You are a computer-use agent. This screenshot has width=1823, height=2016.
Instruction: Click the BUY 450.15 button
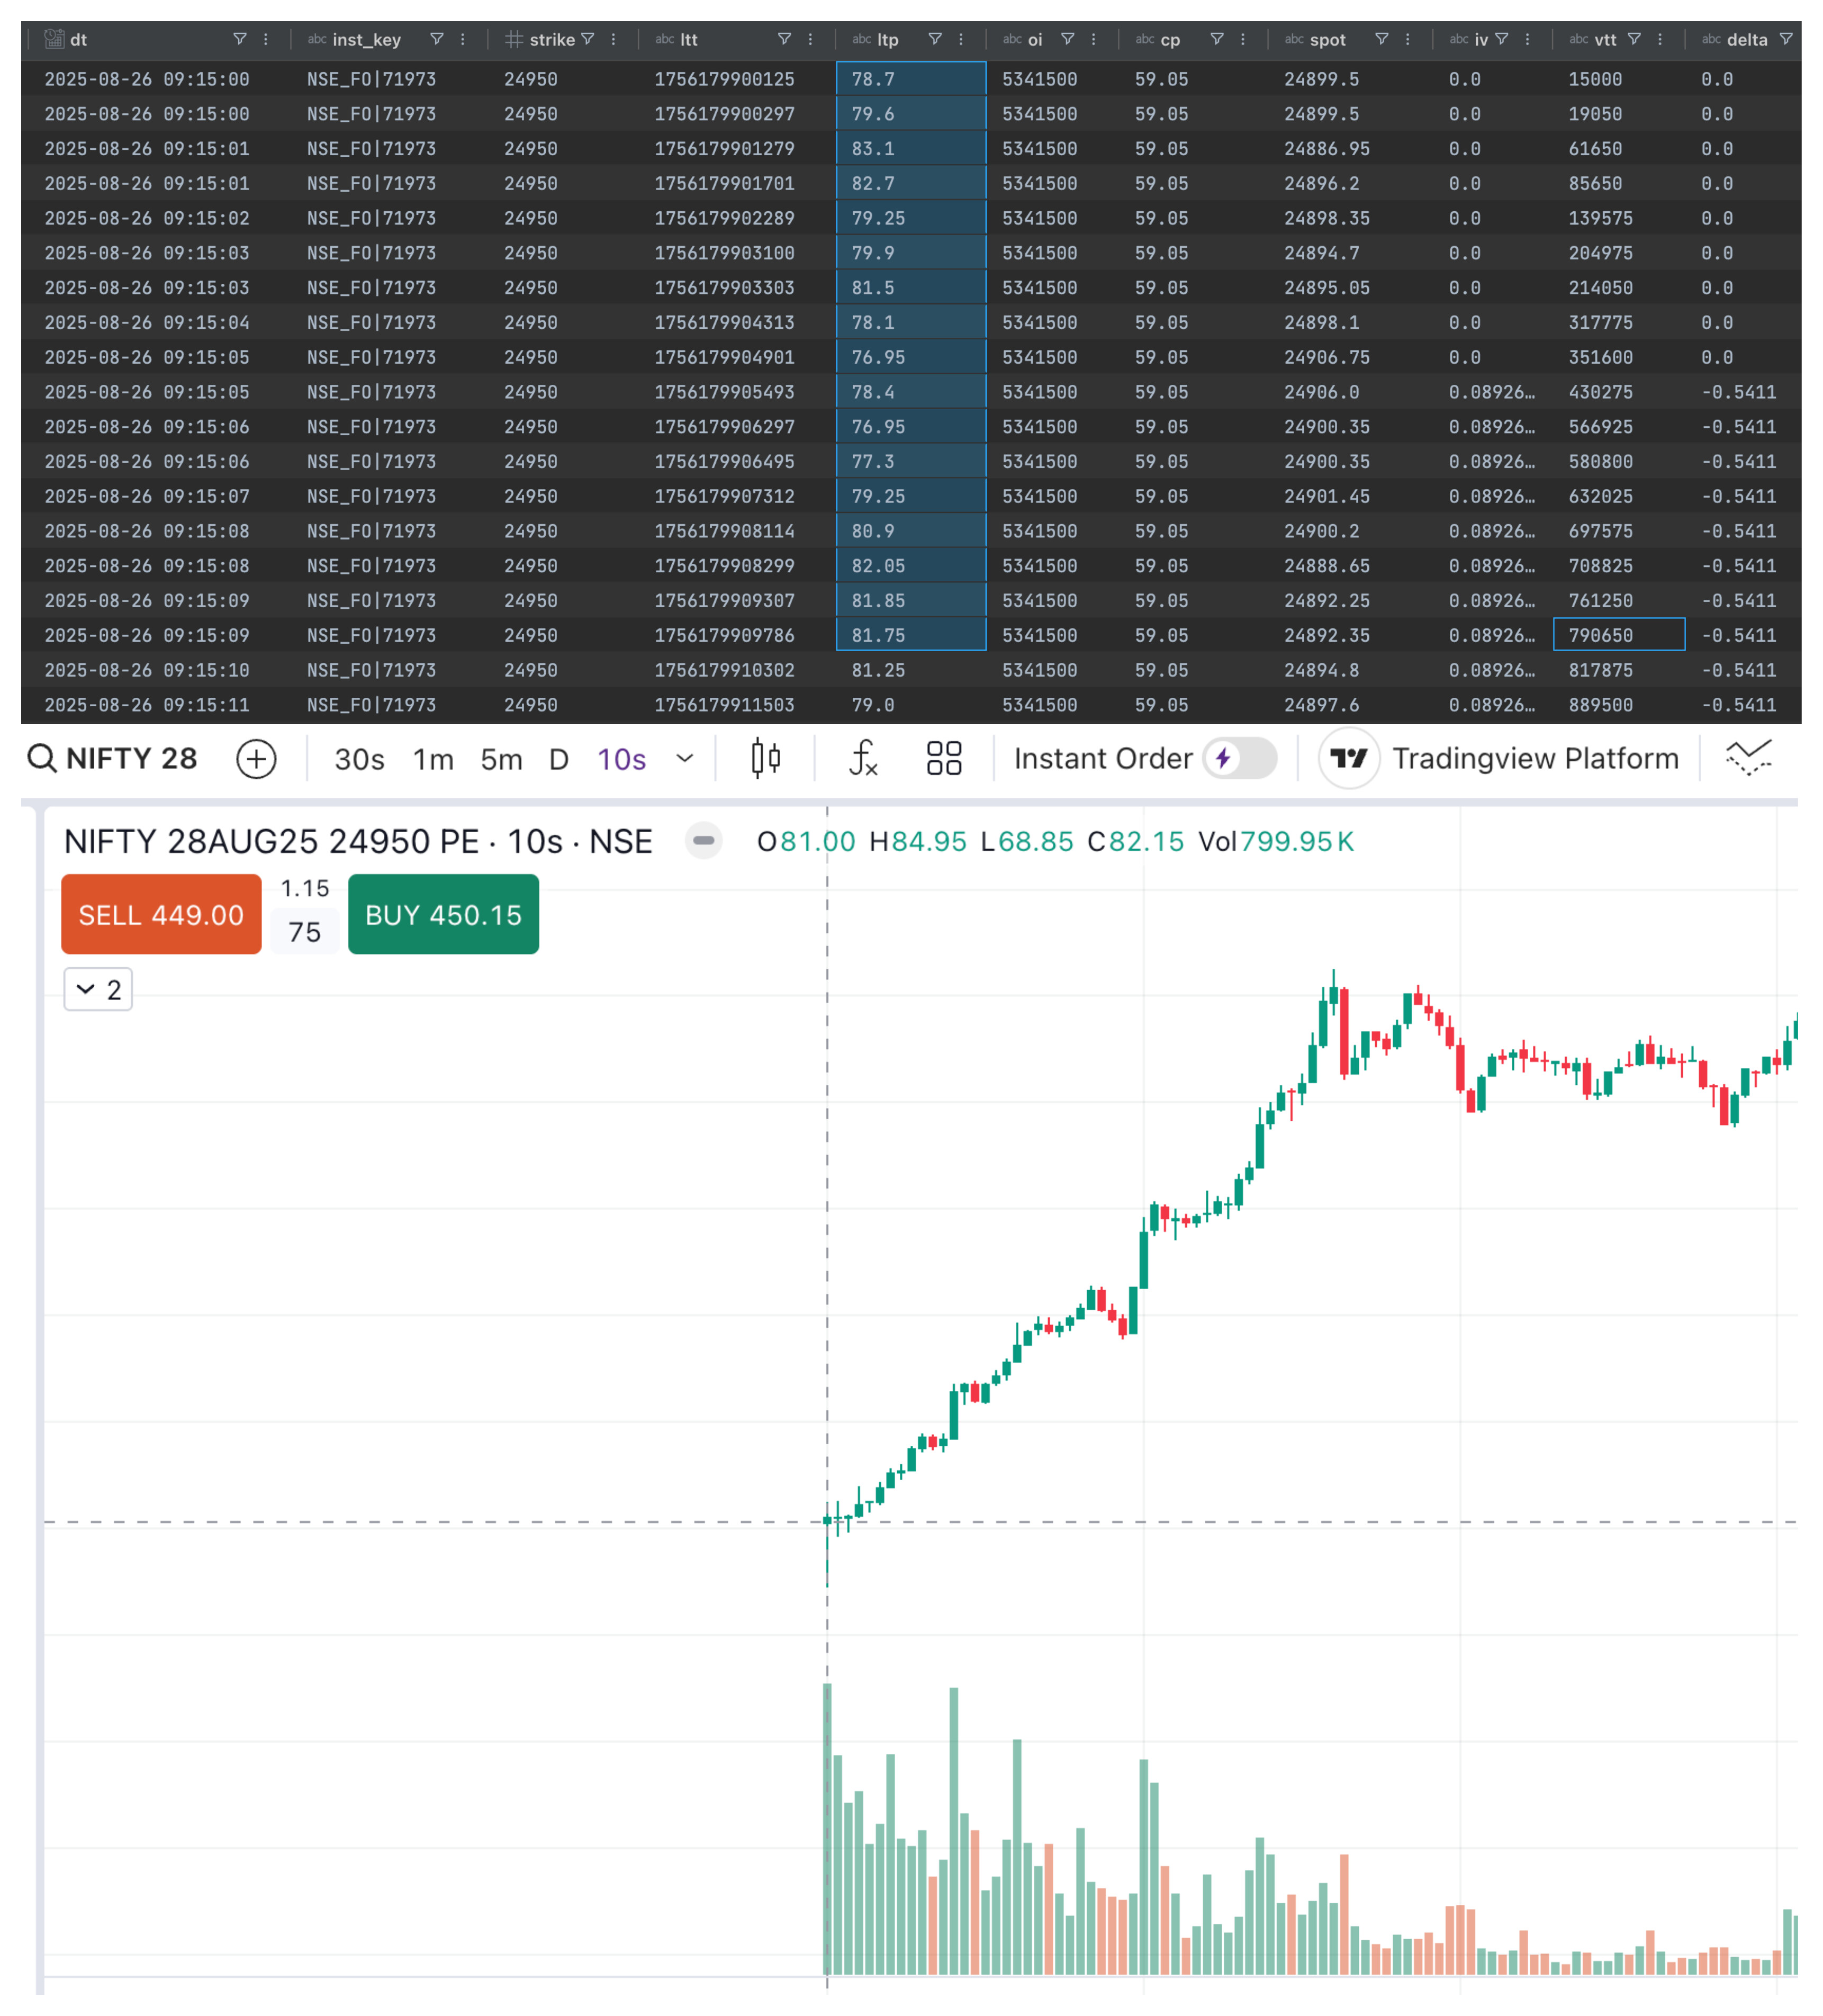[x=443, y=914]
